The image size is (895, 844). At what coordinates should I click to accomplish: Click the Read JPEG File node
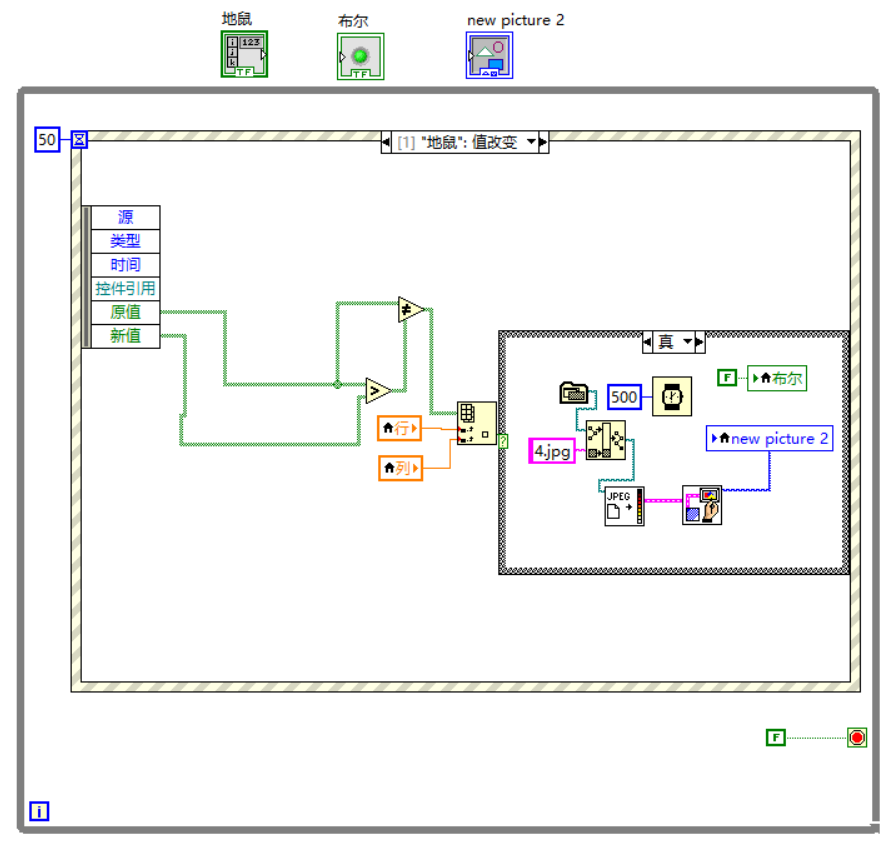[624, 506]
